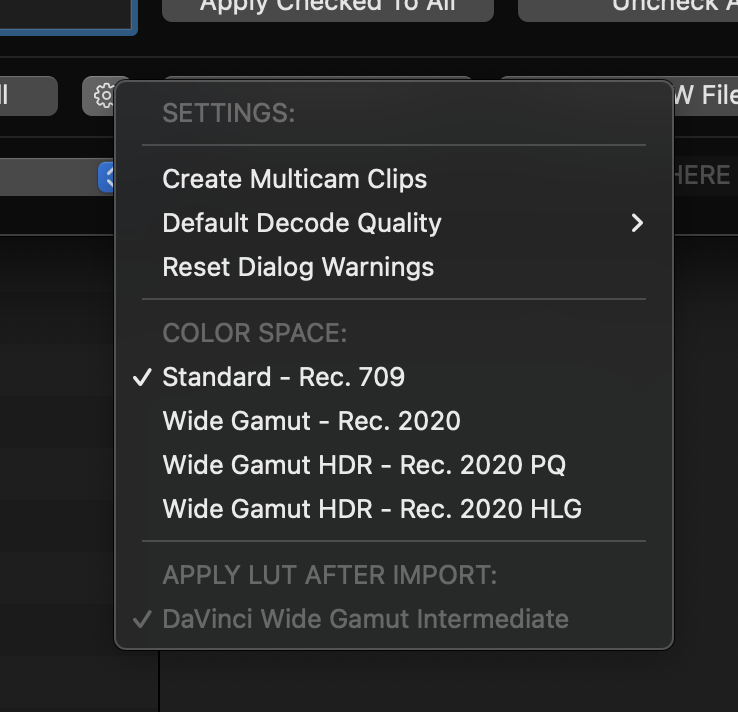Click the SETTINGS: header label
738x712 pixels.
pyautogui.click(x=228, y=113)
